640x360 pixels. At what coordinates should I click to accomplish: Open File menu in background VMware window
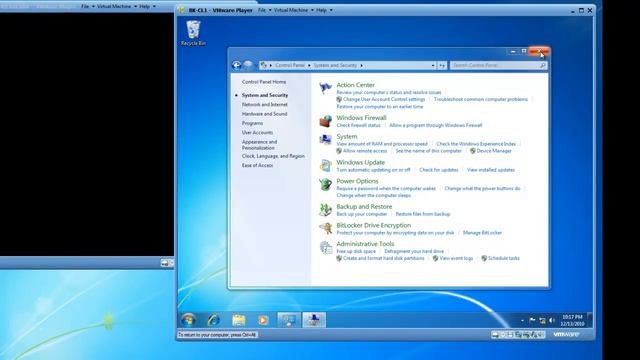(x=87, y=7)
